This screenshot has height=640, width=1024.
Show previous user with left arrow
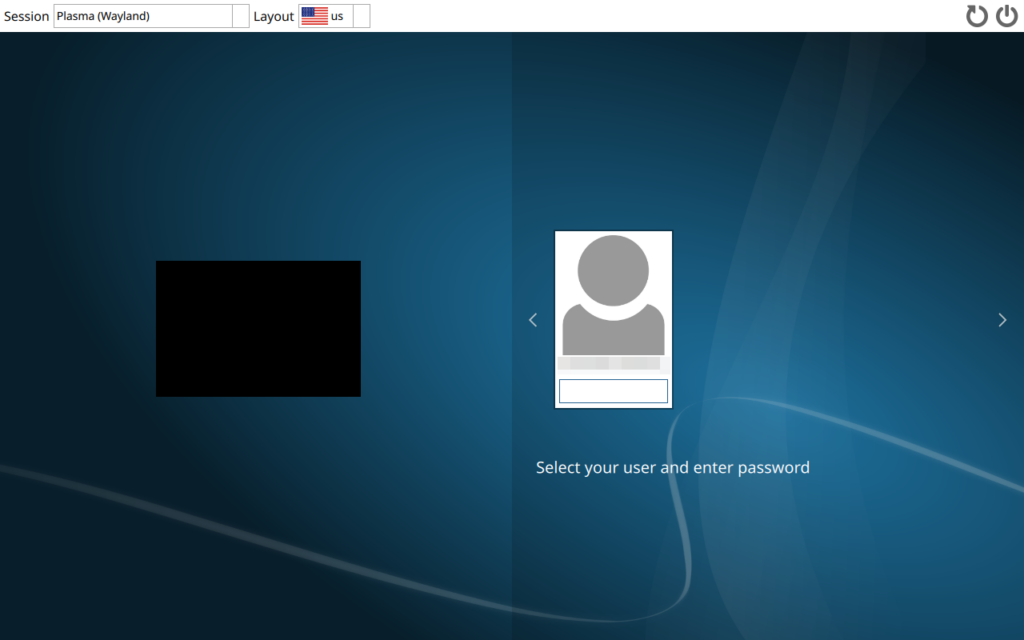pyautogui.click(x=533, y=320)
